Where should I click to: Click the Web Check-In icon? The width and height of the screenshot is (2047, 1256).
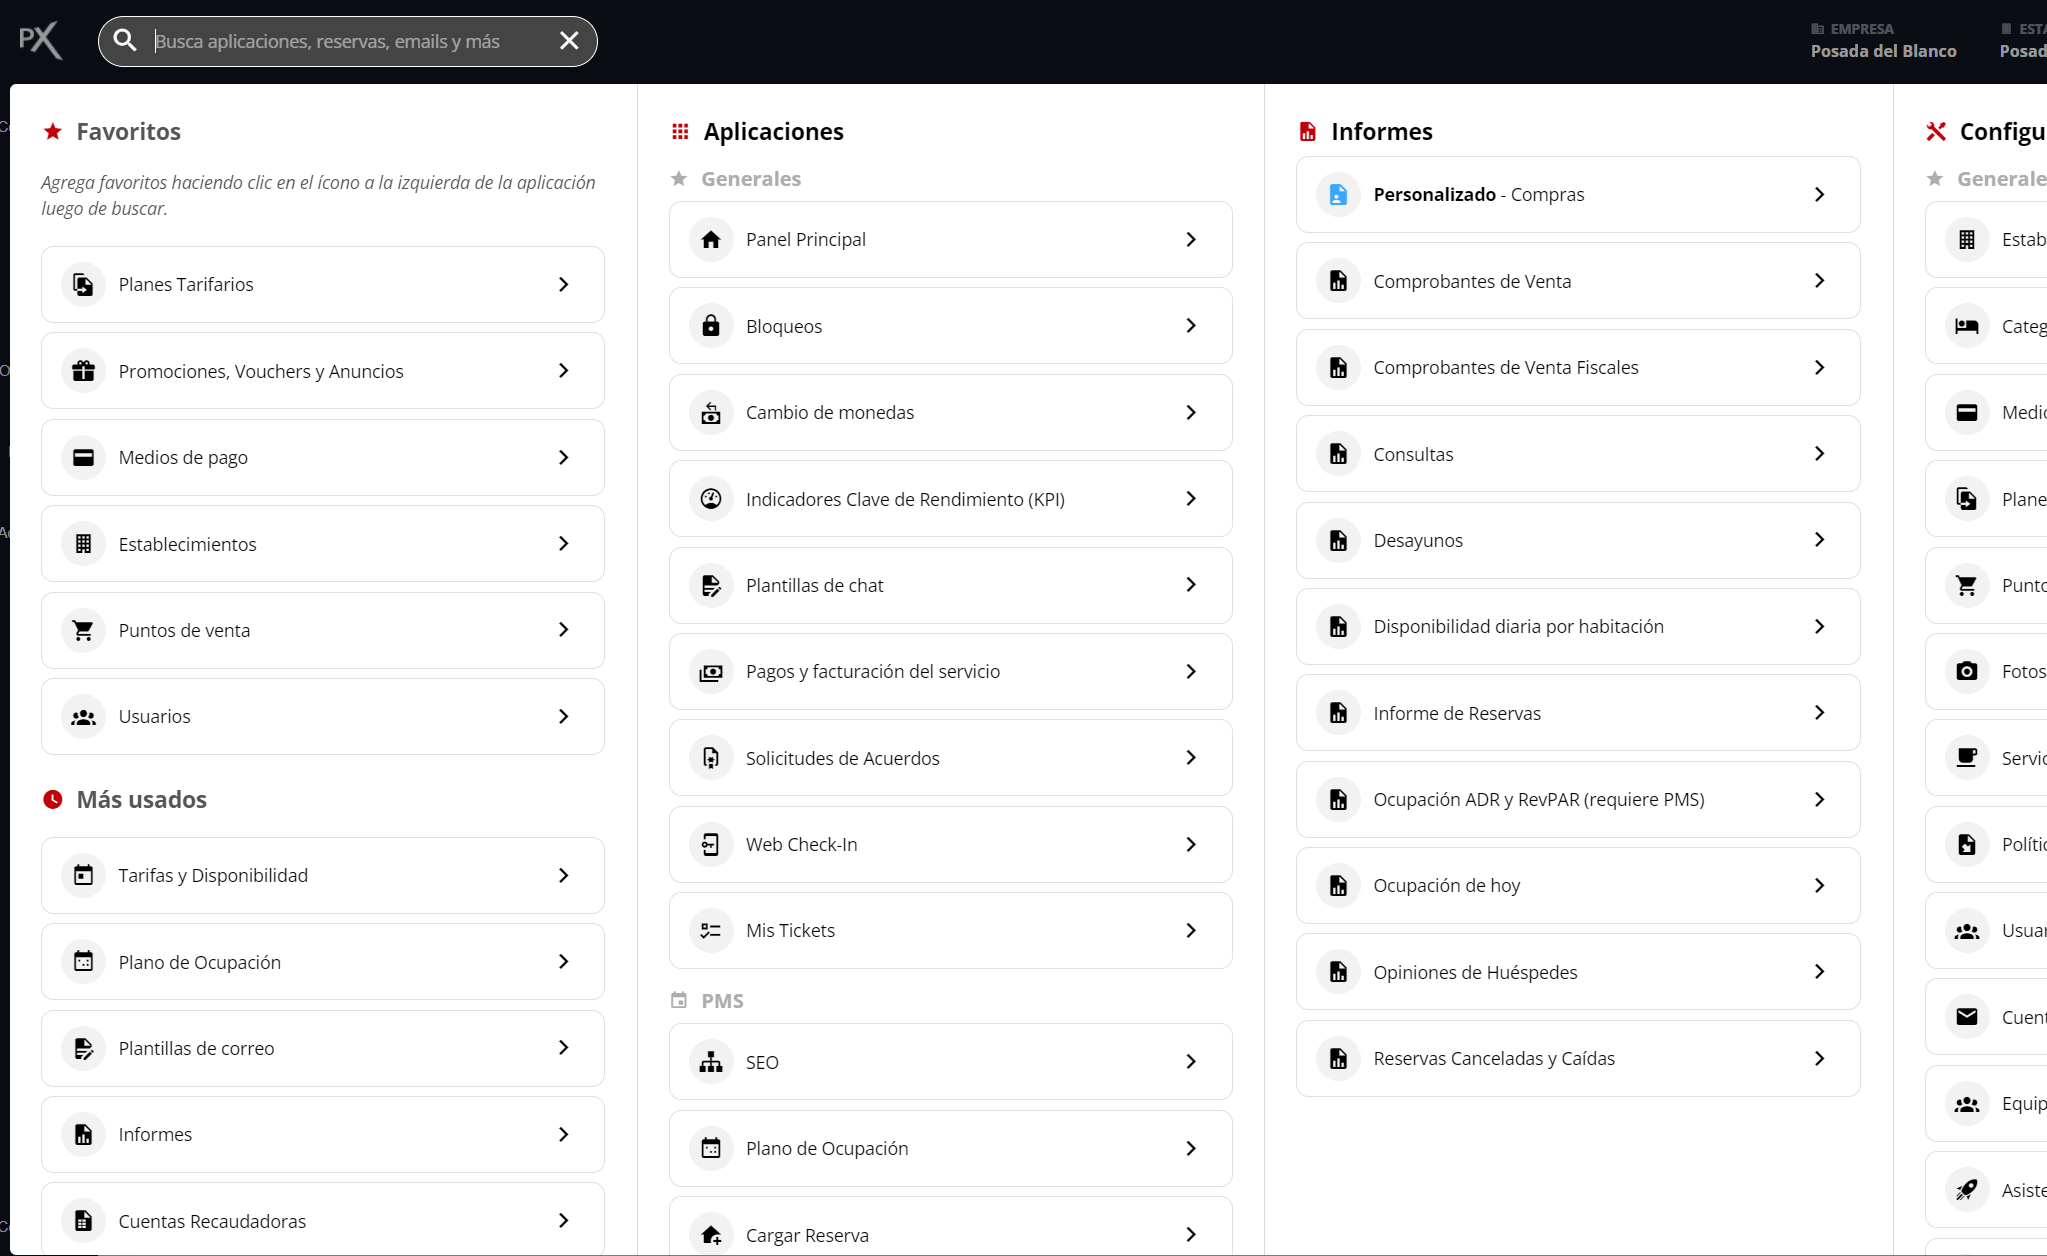pos(711,845)
